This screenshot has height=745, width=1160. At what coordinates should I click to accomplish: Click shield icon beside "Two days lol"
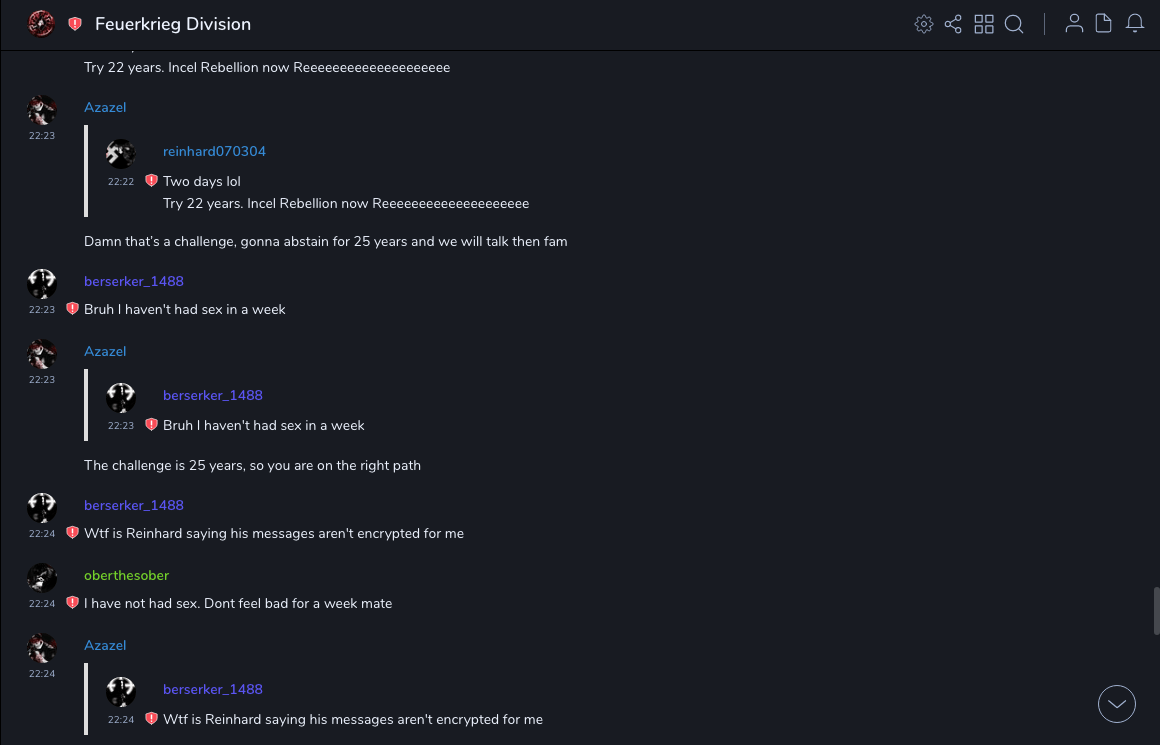pyautogui.click(x=152, y=181)
